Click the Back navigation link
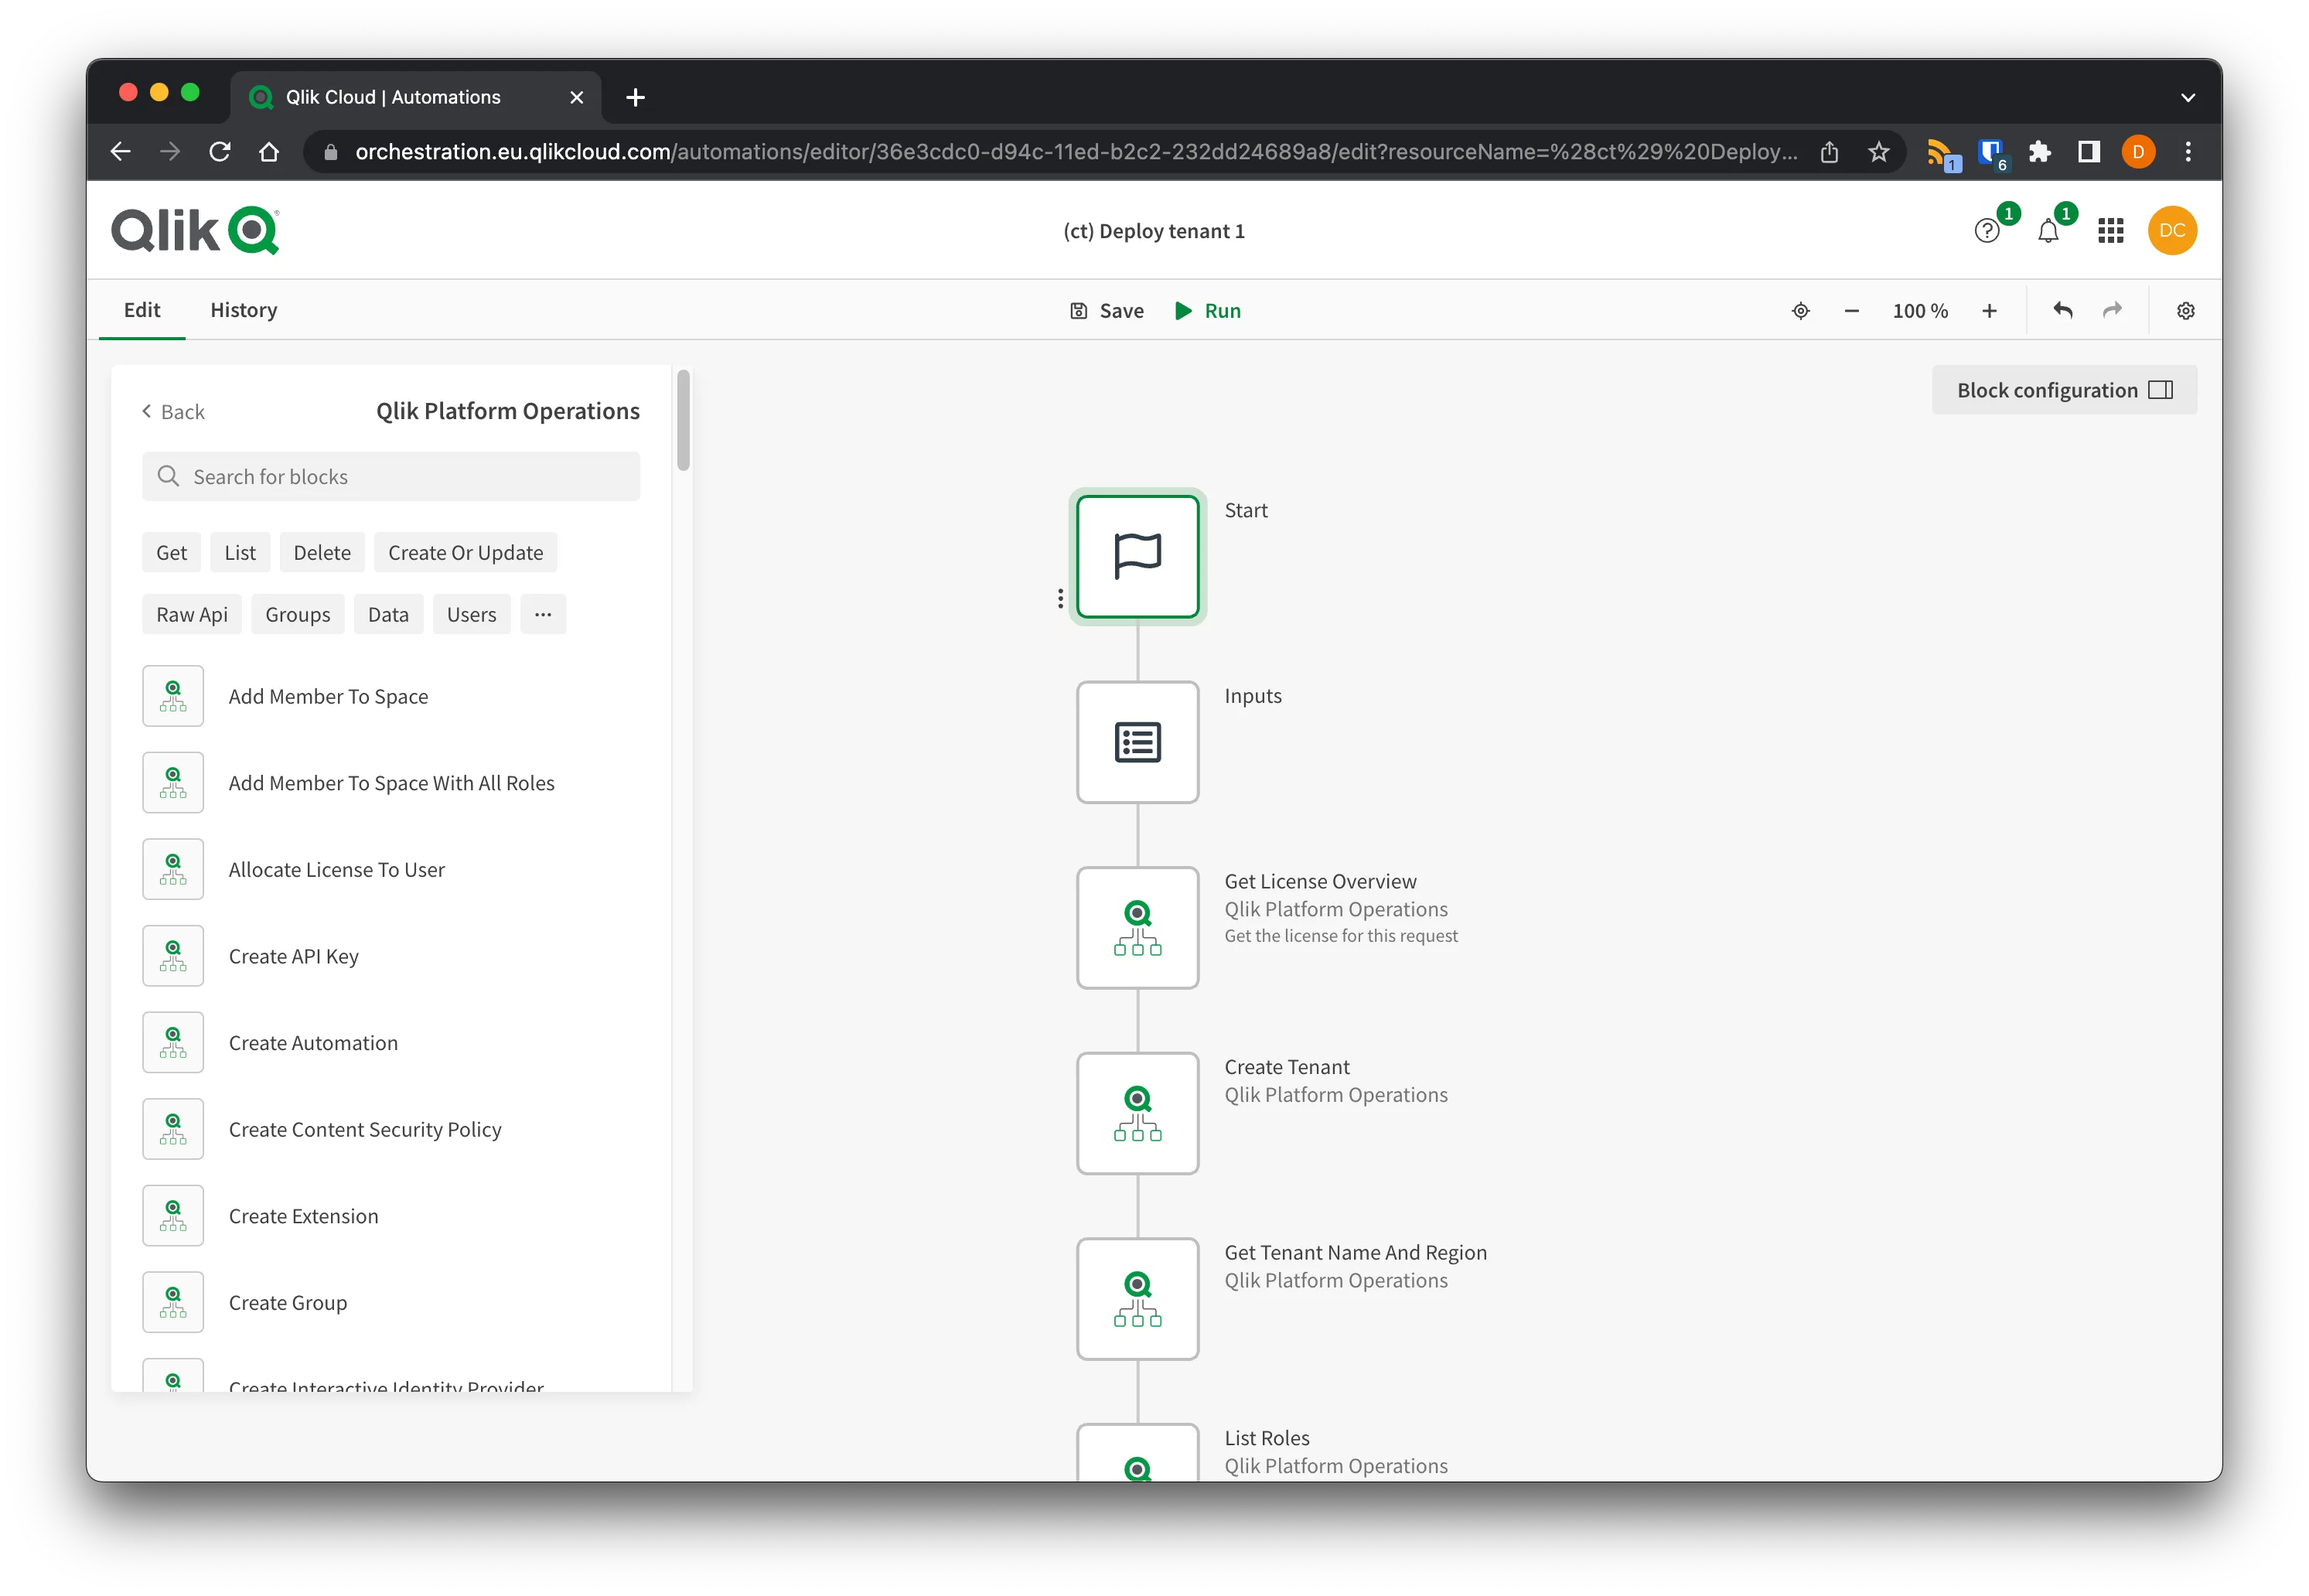 [x=174, y=411]
